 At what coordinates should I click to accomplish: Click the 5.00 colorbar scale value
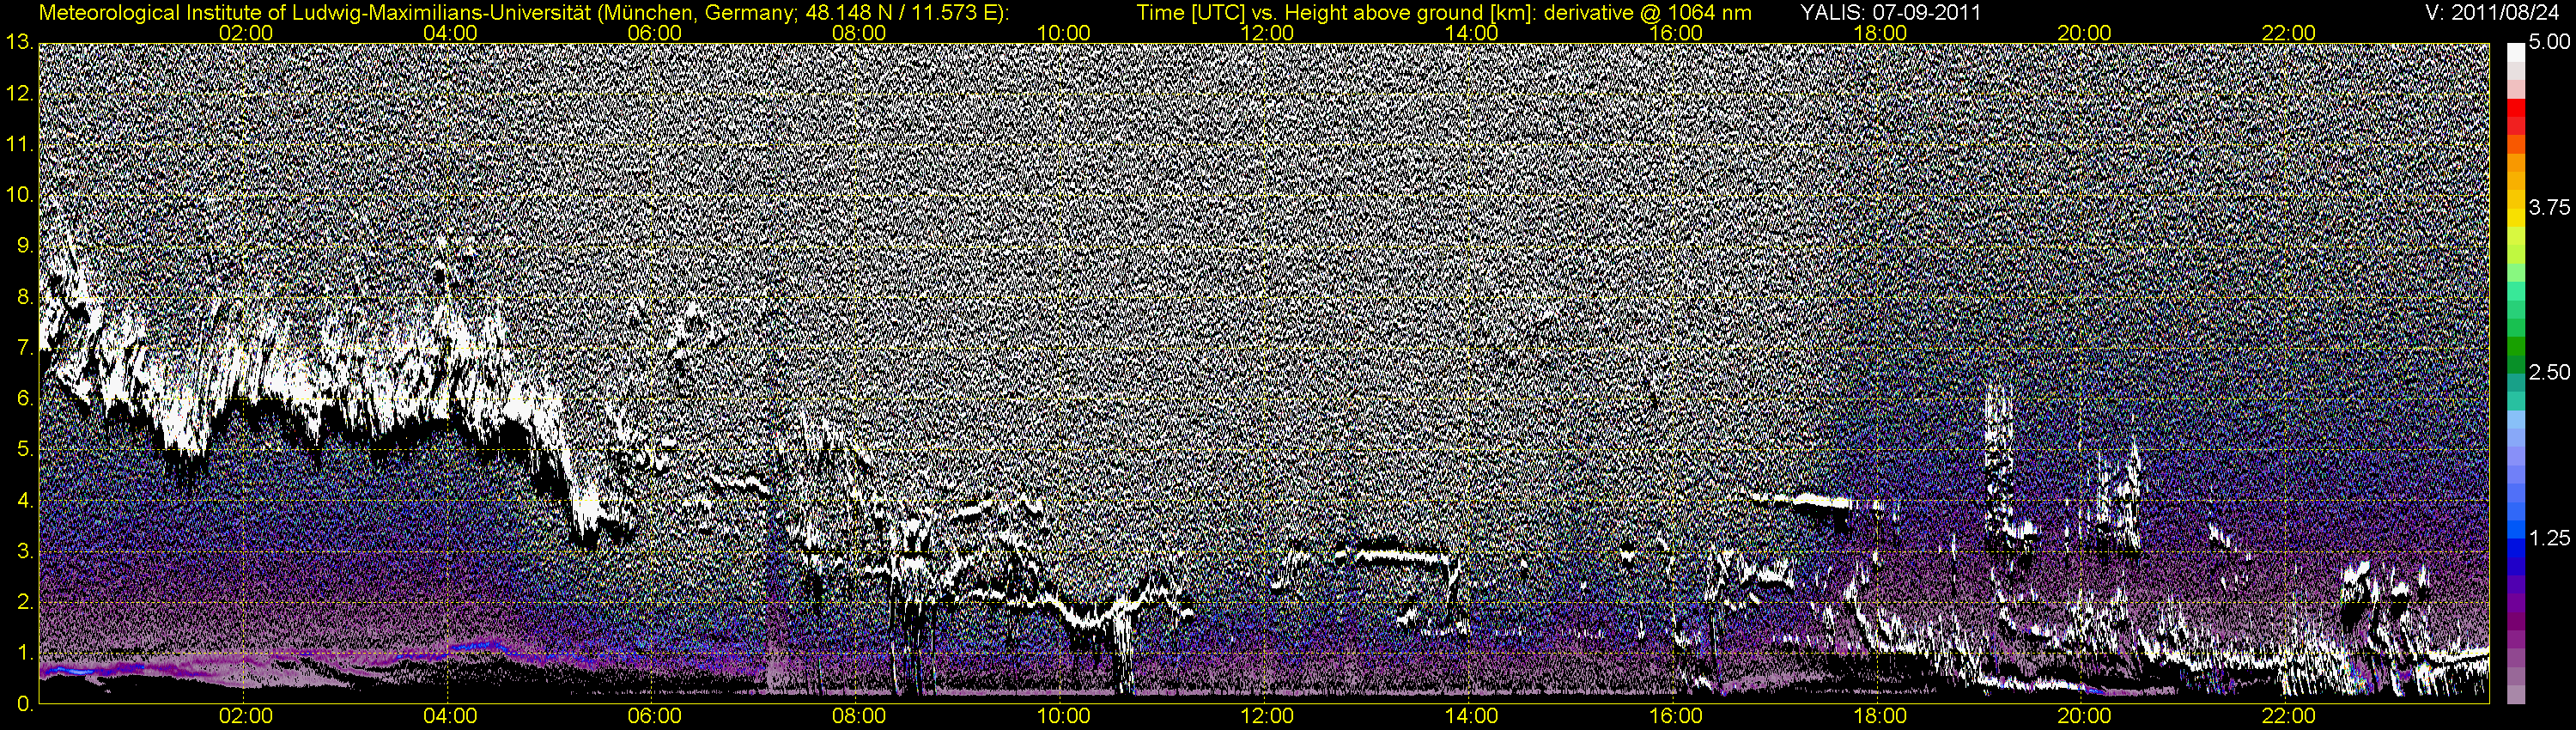2549,43
